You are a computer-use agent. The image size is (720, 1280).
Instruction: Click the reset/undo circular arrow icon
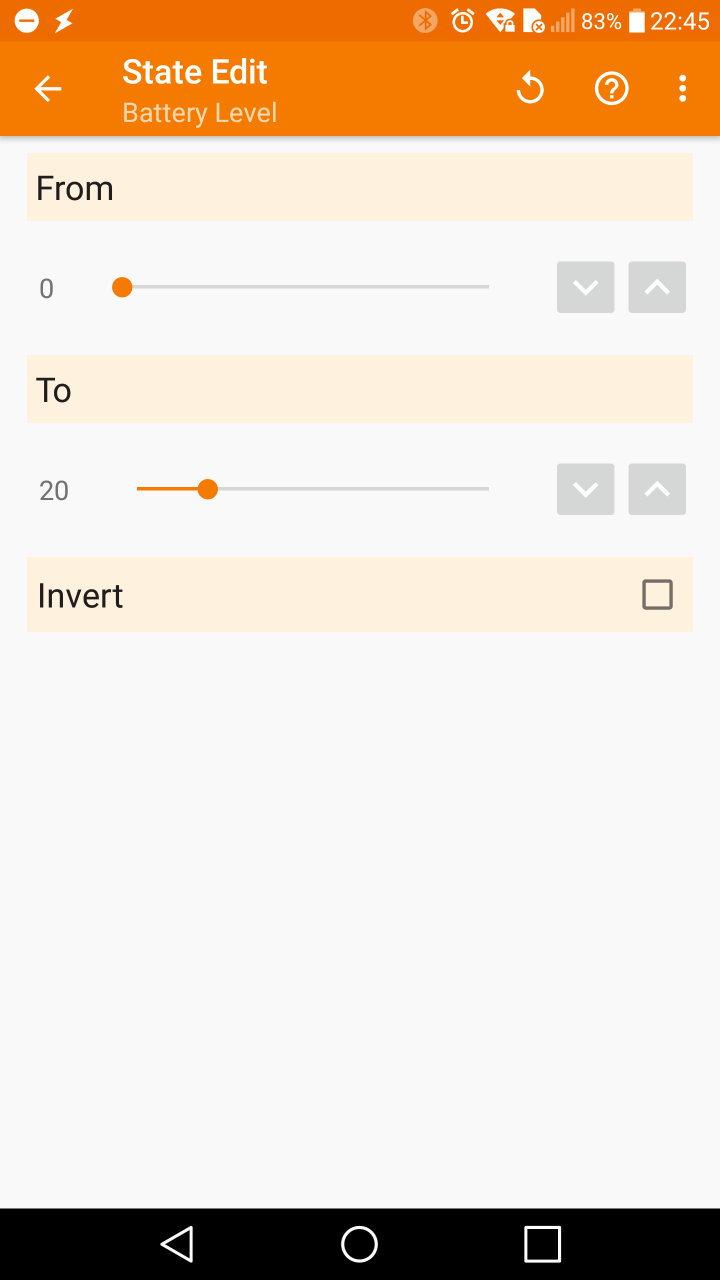(530, 89)
